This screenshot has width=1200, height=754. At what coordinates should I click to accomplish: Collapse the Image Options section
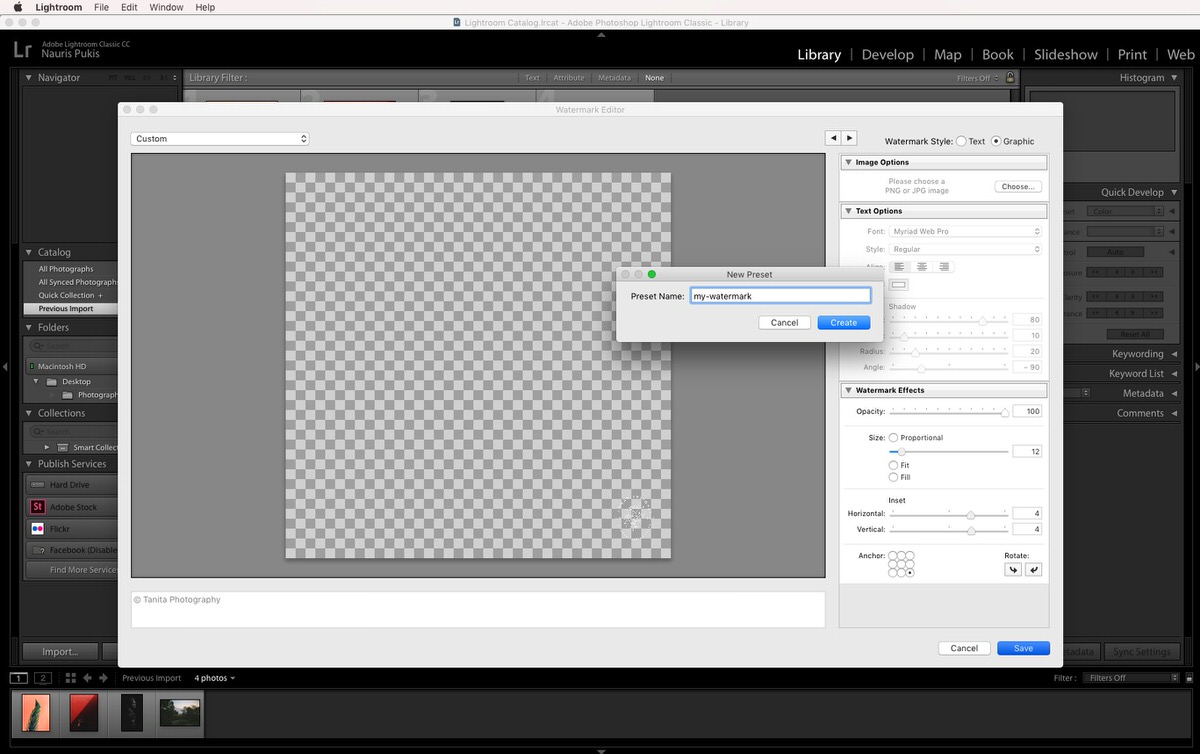point(849,162)
